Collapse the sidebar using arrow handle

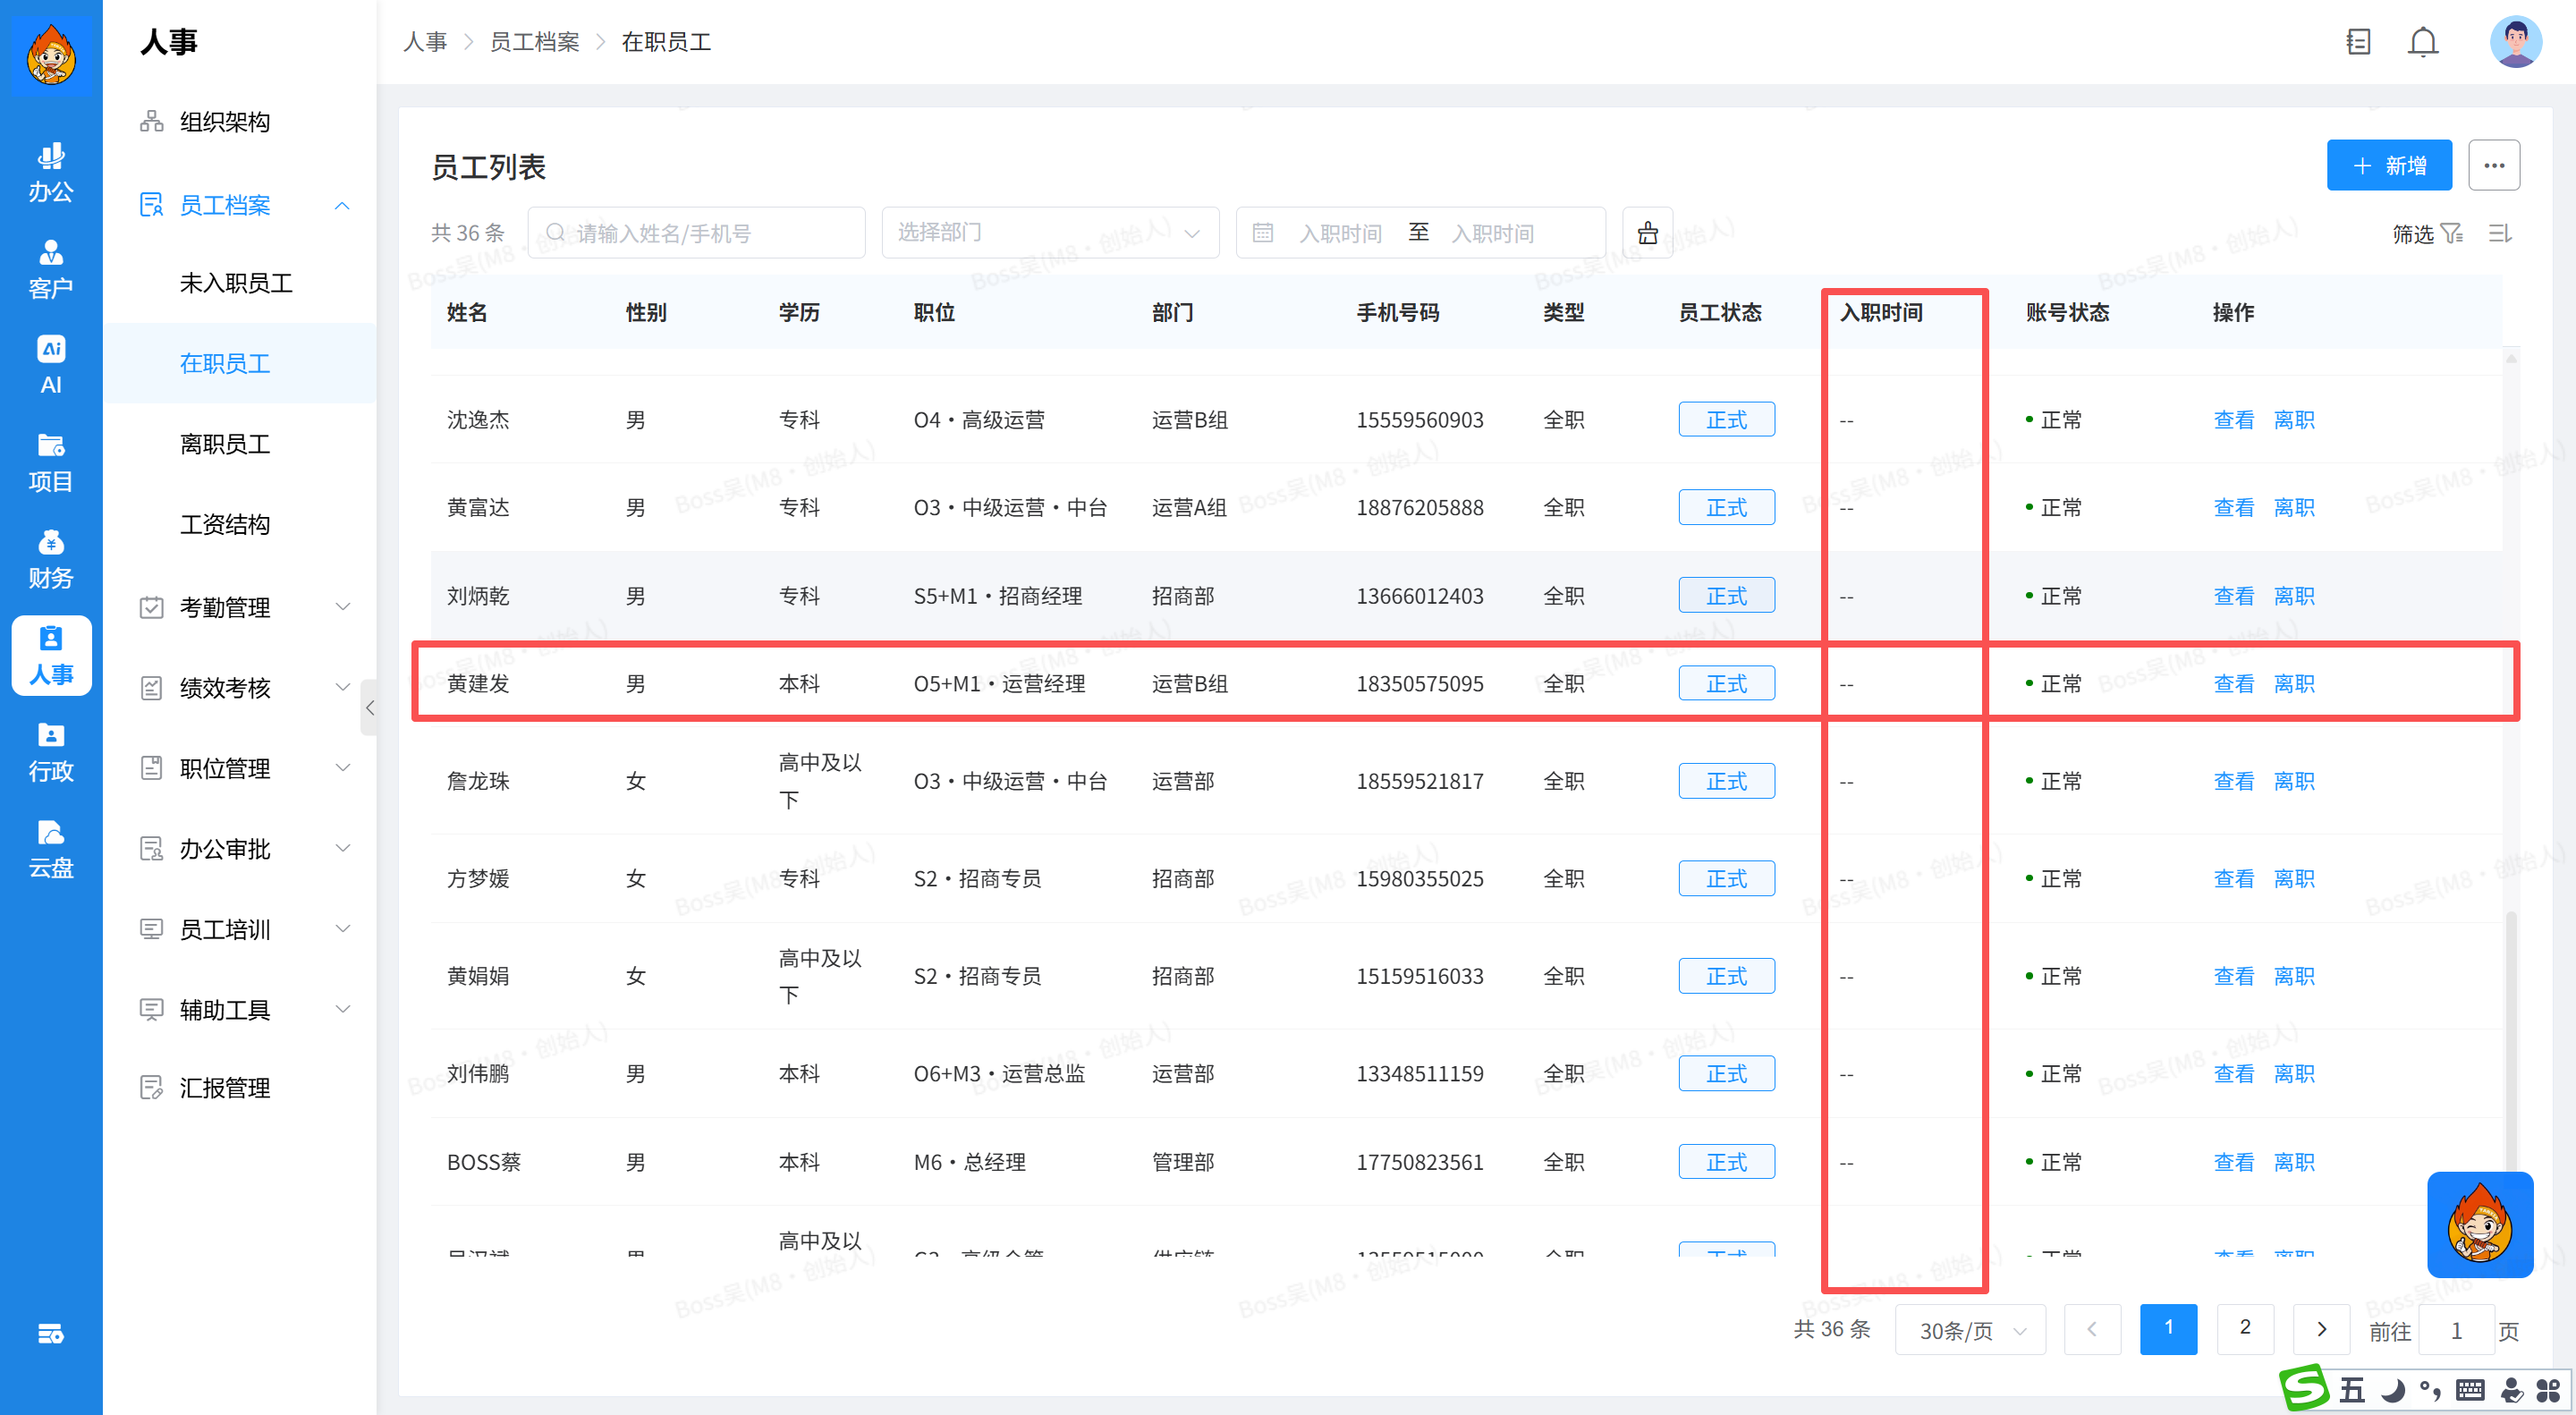tap(369, 707)
